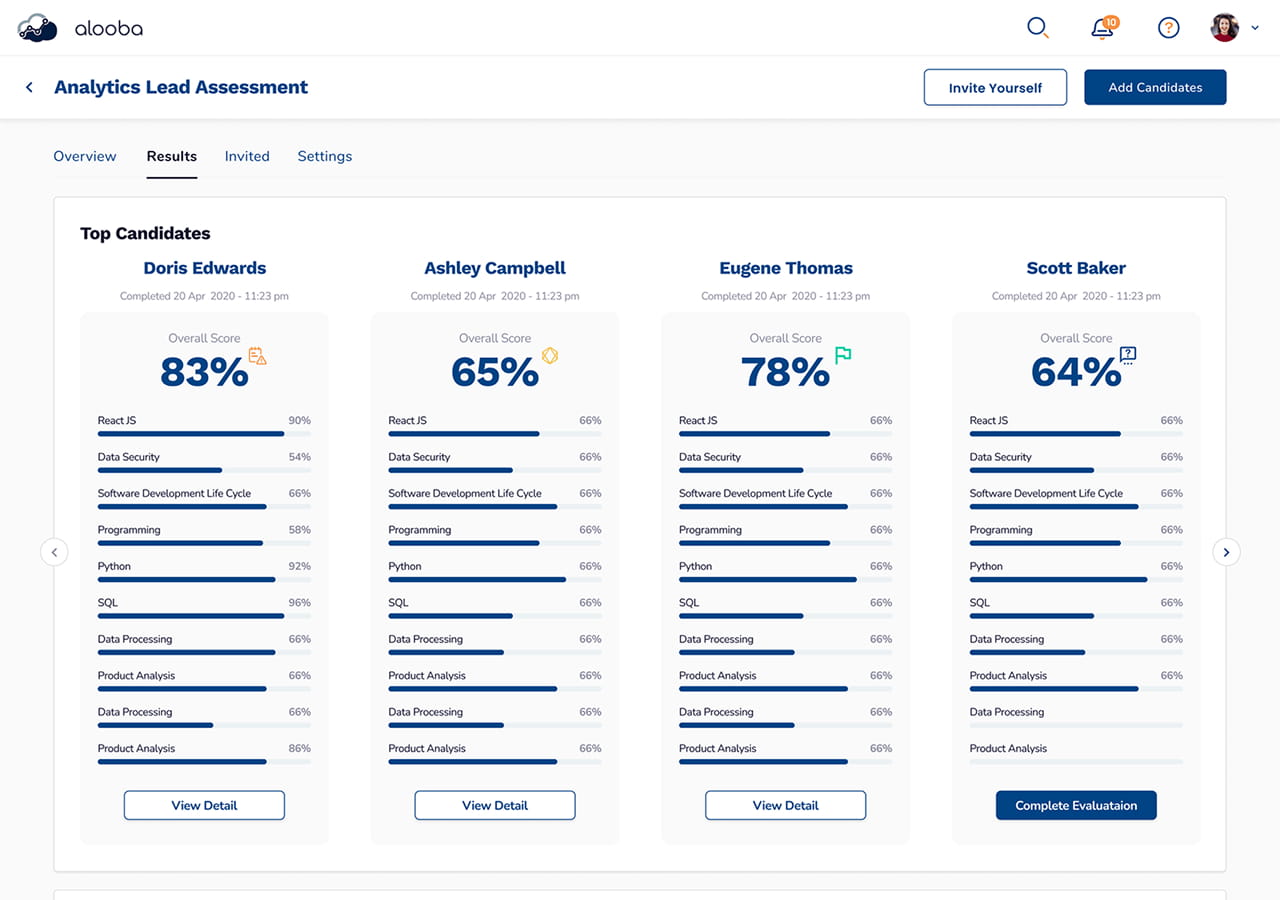This screenshot has width=1280, height=900.
Task: Click the 83% overall score
Action: click(x=204, y=372)
